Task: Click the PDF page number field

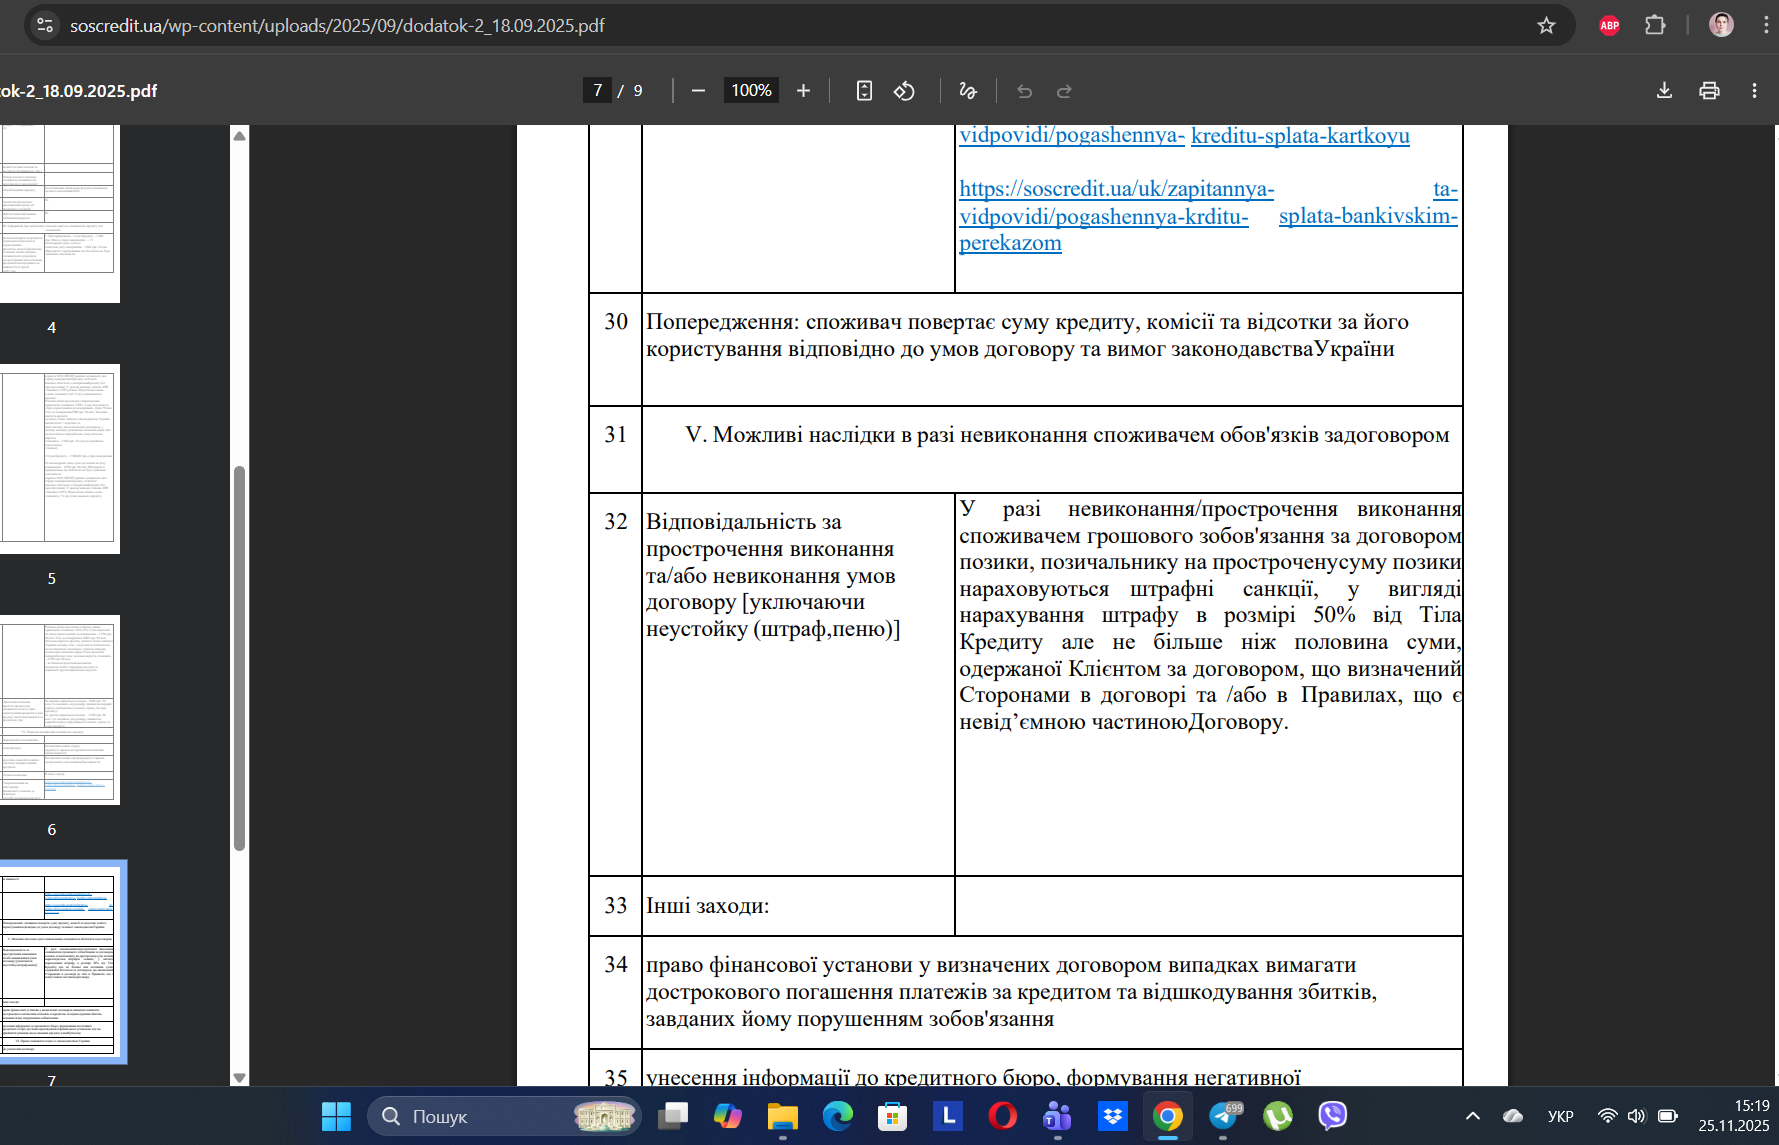Action: [x=598, y=90]
